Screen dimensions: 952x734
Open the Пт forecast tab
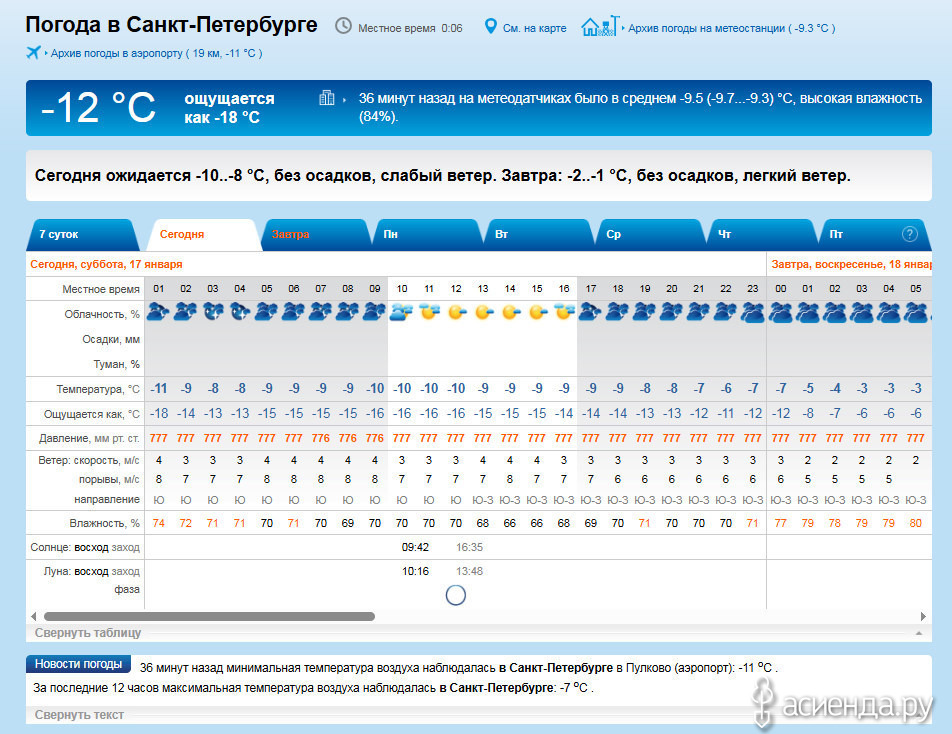(x=836, y=234)
